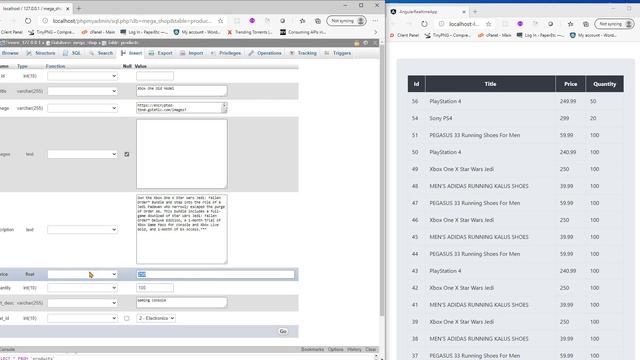The height and width of the screenshot is (360, 640).
Task: Open Favorites icon in Angular app window
Action: click(571, 24)
